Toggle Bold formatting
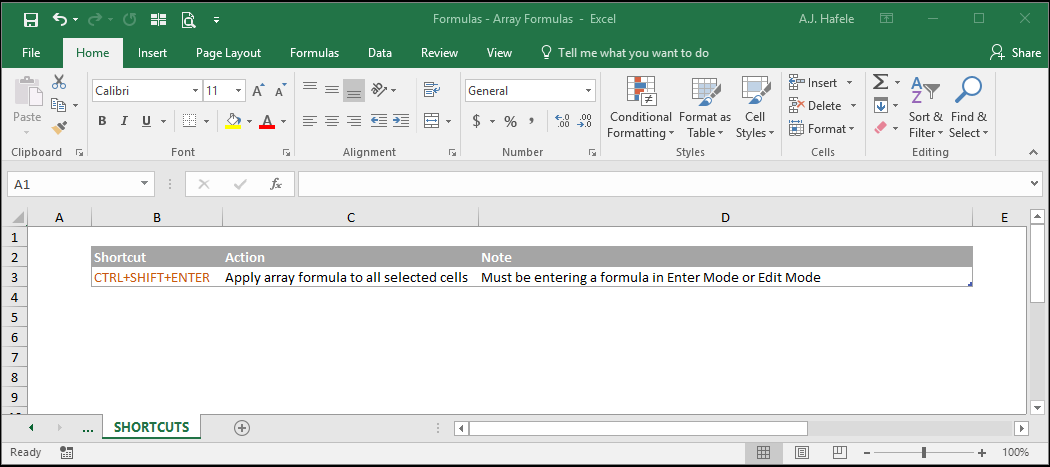The height and width of the screenshot is (467, 1050). [102, 121]
